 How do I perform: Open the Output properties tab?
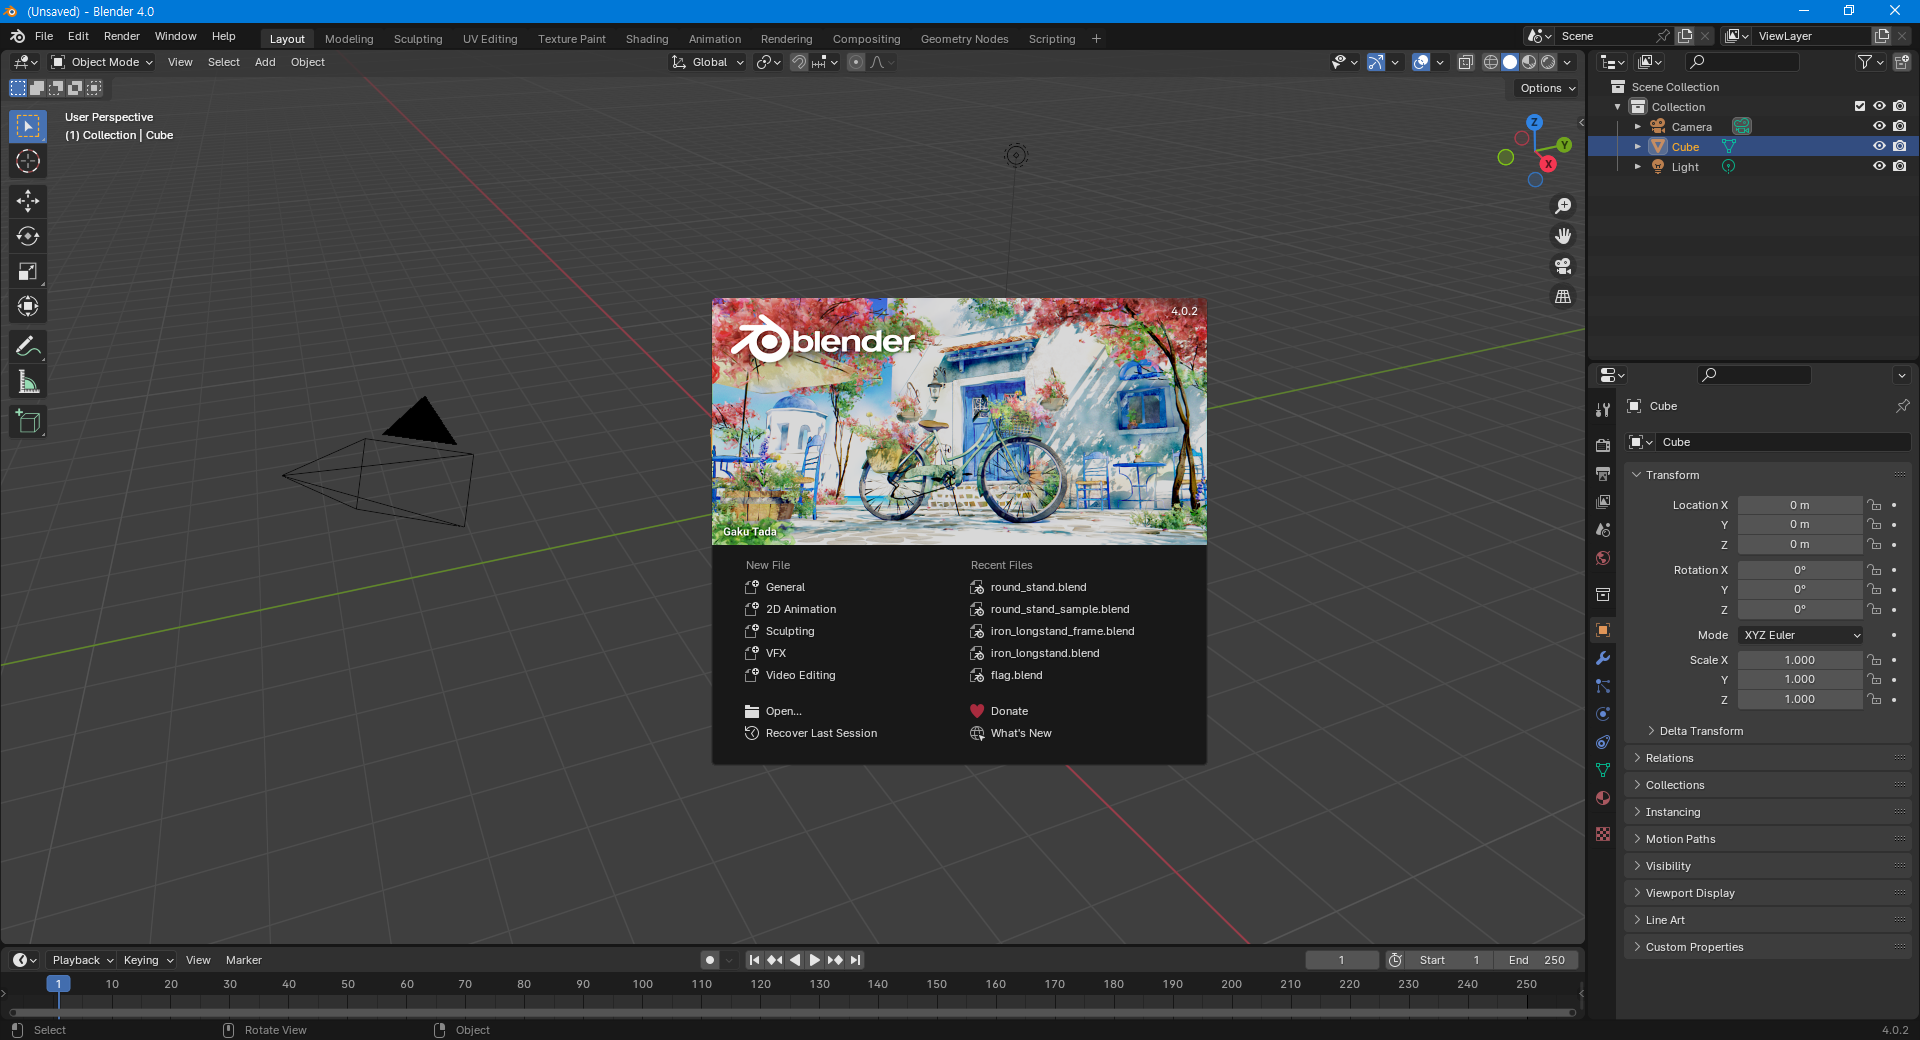coord(1603,473)
